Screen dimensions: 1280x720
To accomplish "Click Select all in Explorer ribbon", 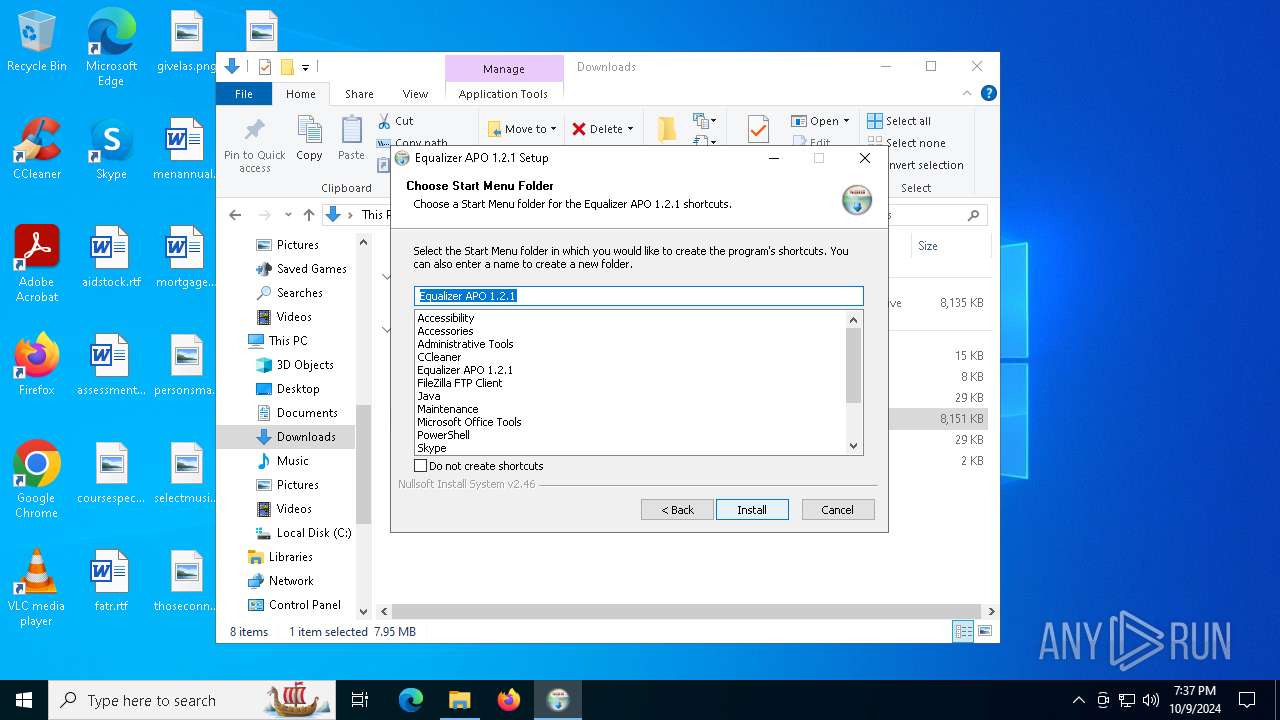I will [x=899, y=121].
